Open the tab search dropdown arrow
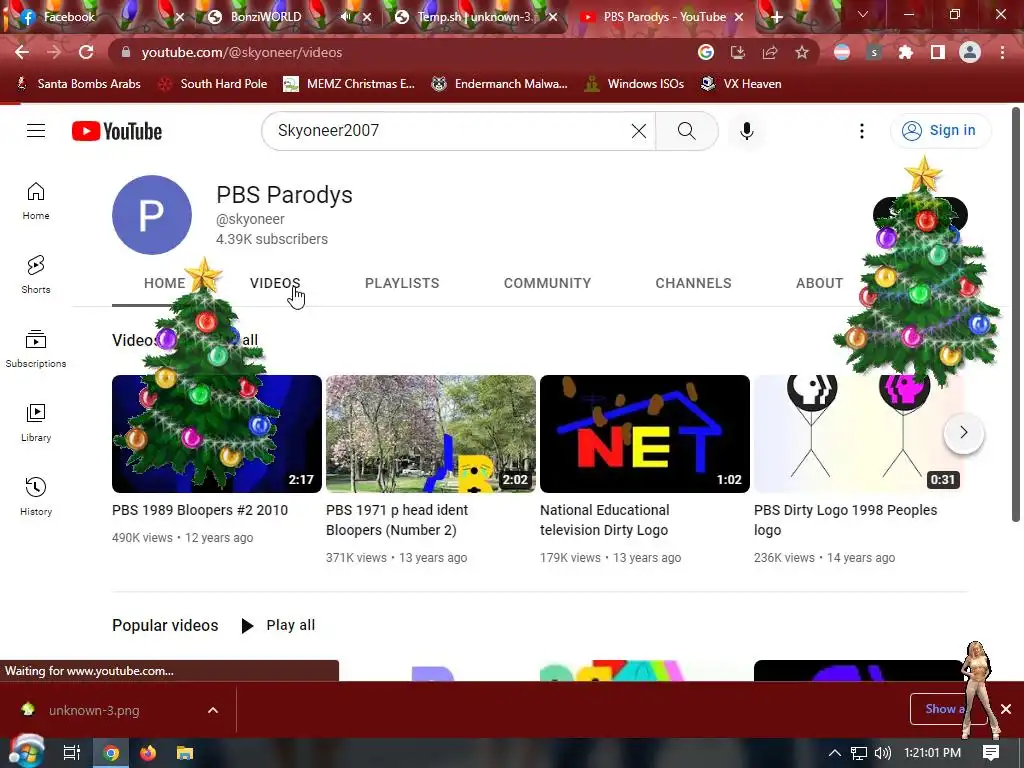 pyautogui.click(x=863, y=14)
